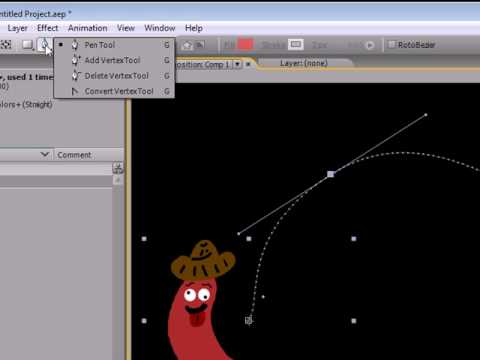Choose Pen Tool from the flyout menu
The width and height of the screenshot is (480, 360).
coord(114,45)
